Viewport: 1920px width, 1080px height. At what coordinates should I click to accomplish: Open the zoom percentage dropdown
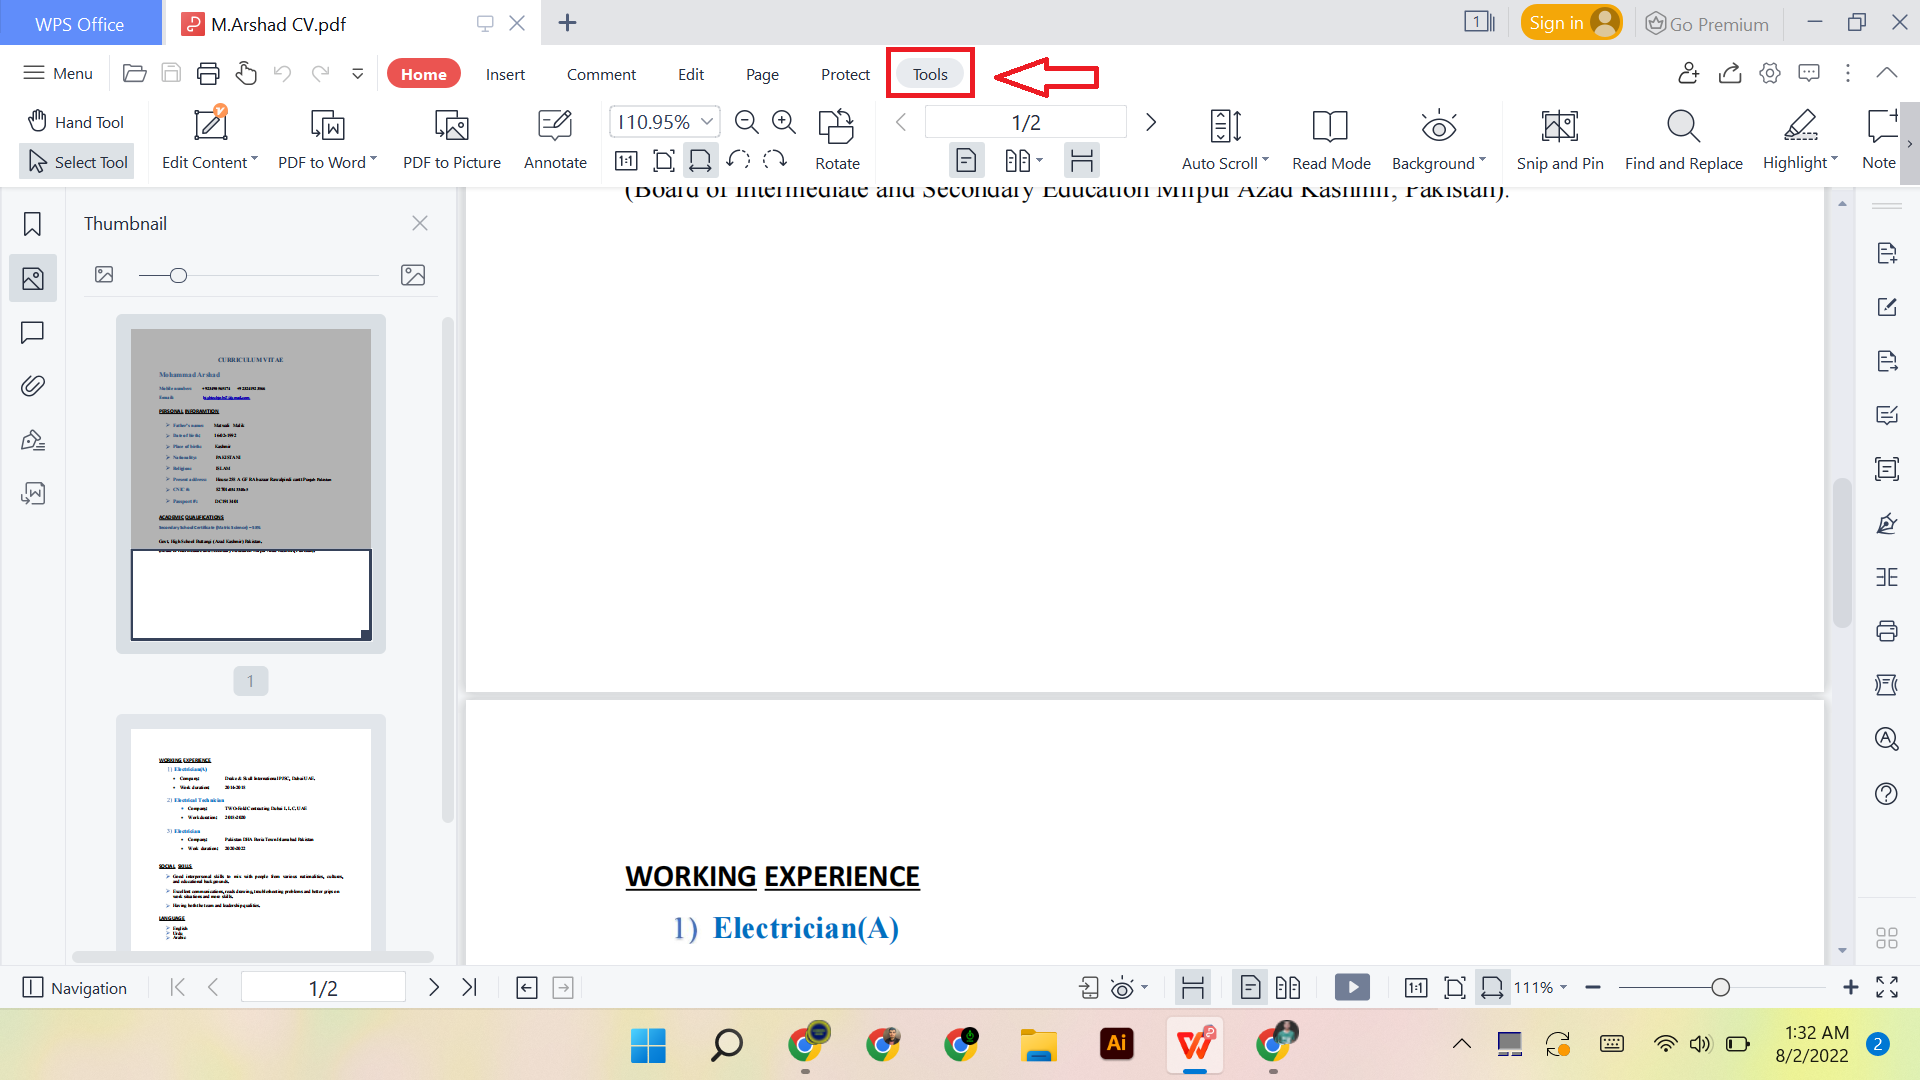tap(707, 121)
